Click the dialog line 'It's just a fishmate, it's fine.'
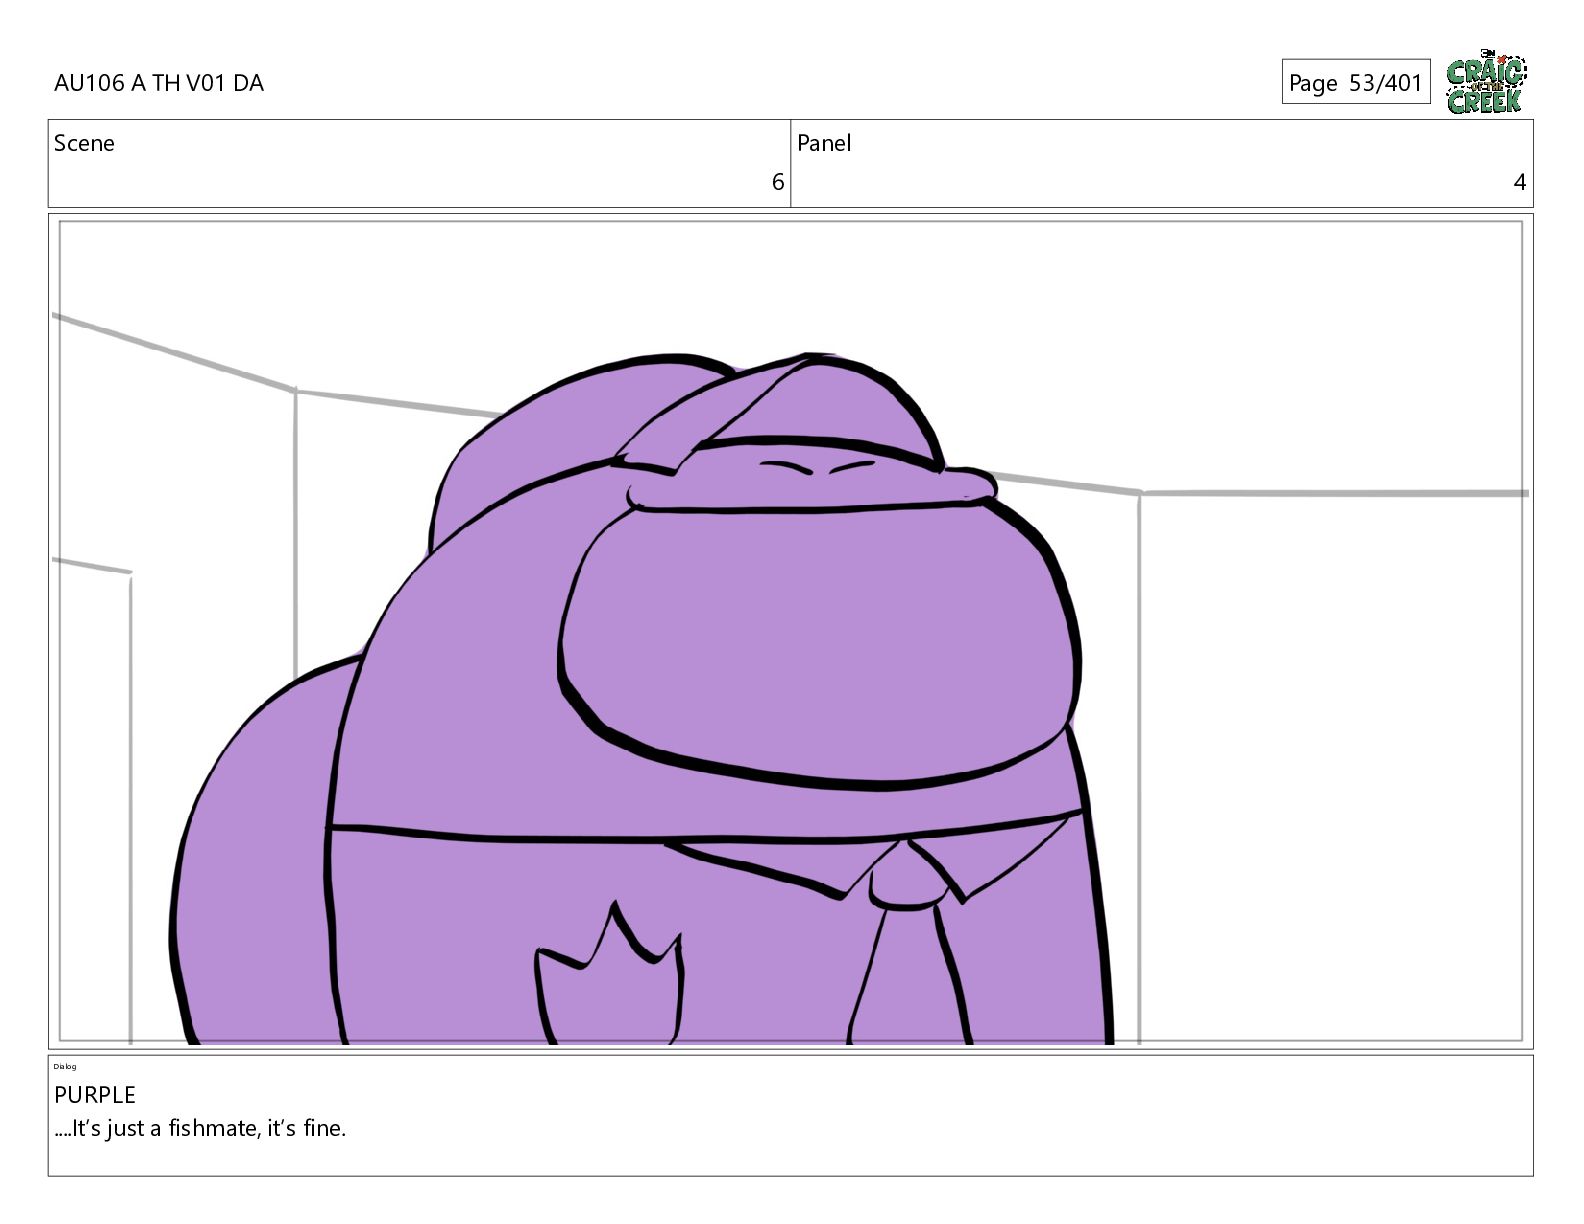 click(x=200, y=1129)
